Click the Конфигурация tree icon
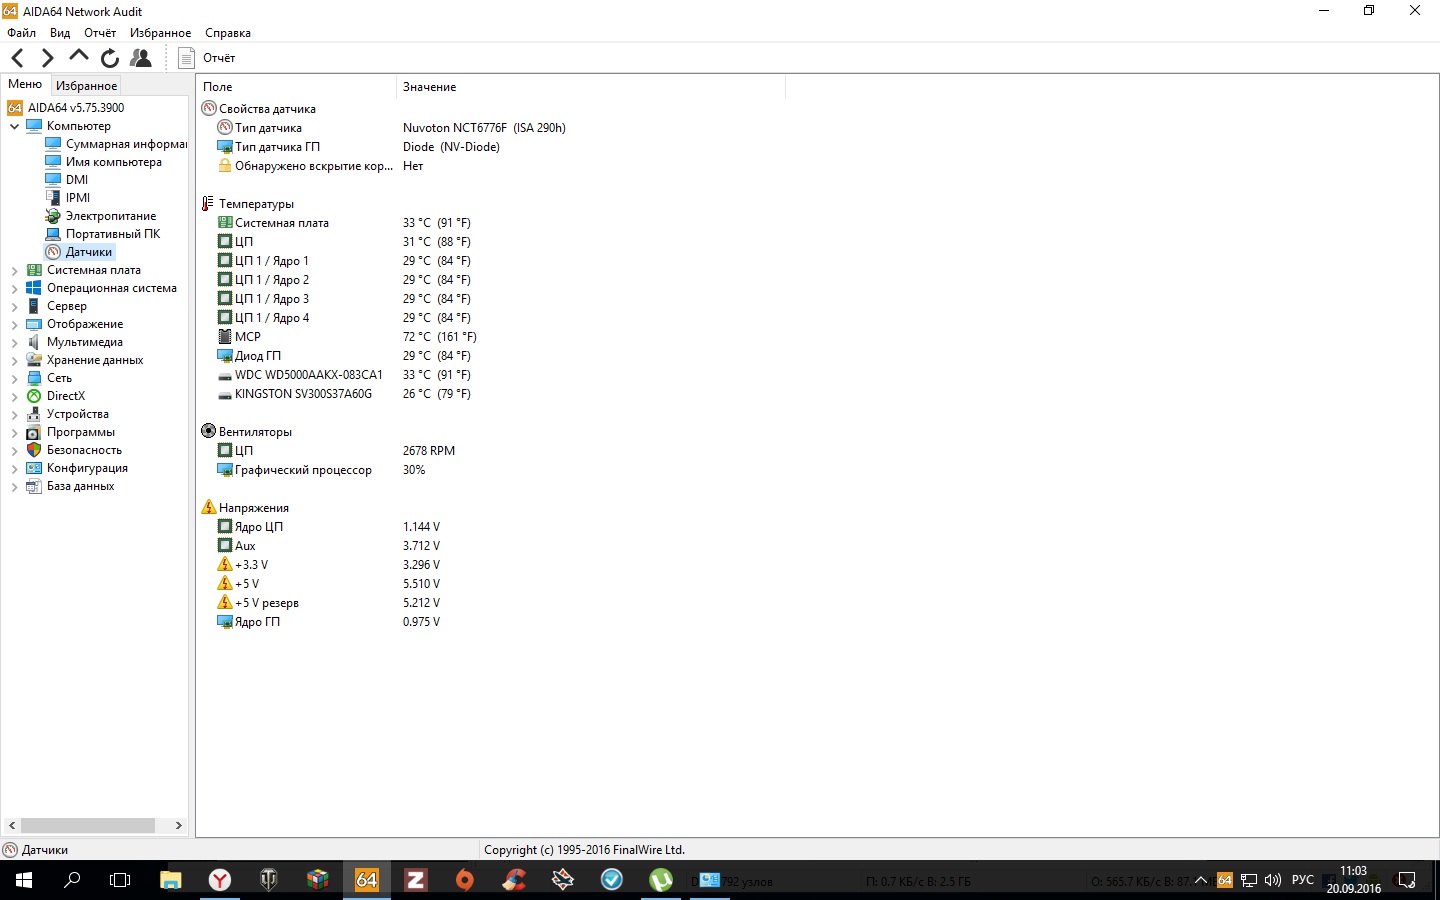 34,468
